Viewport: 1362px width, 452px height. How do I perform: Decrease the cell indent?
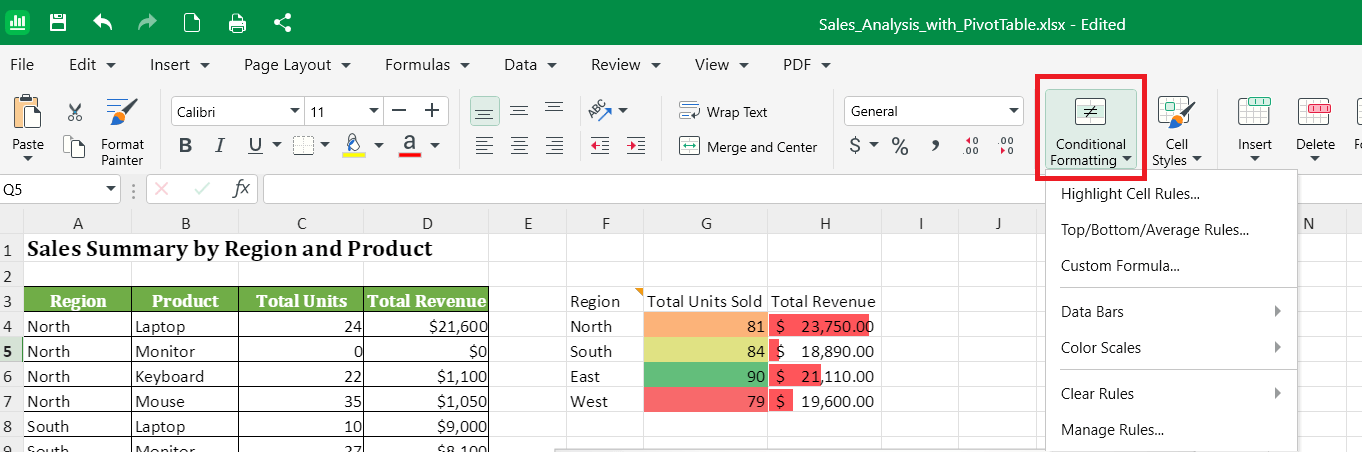coord(600,146)
